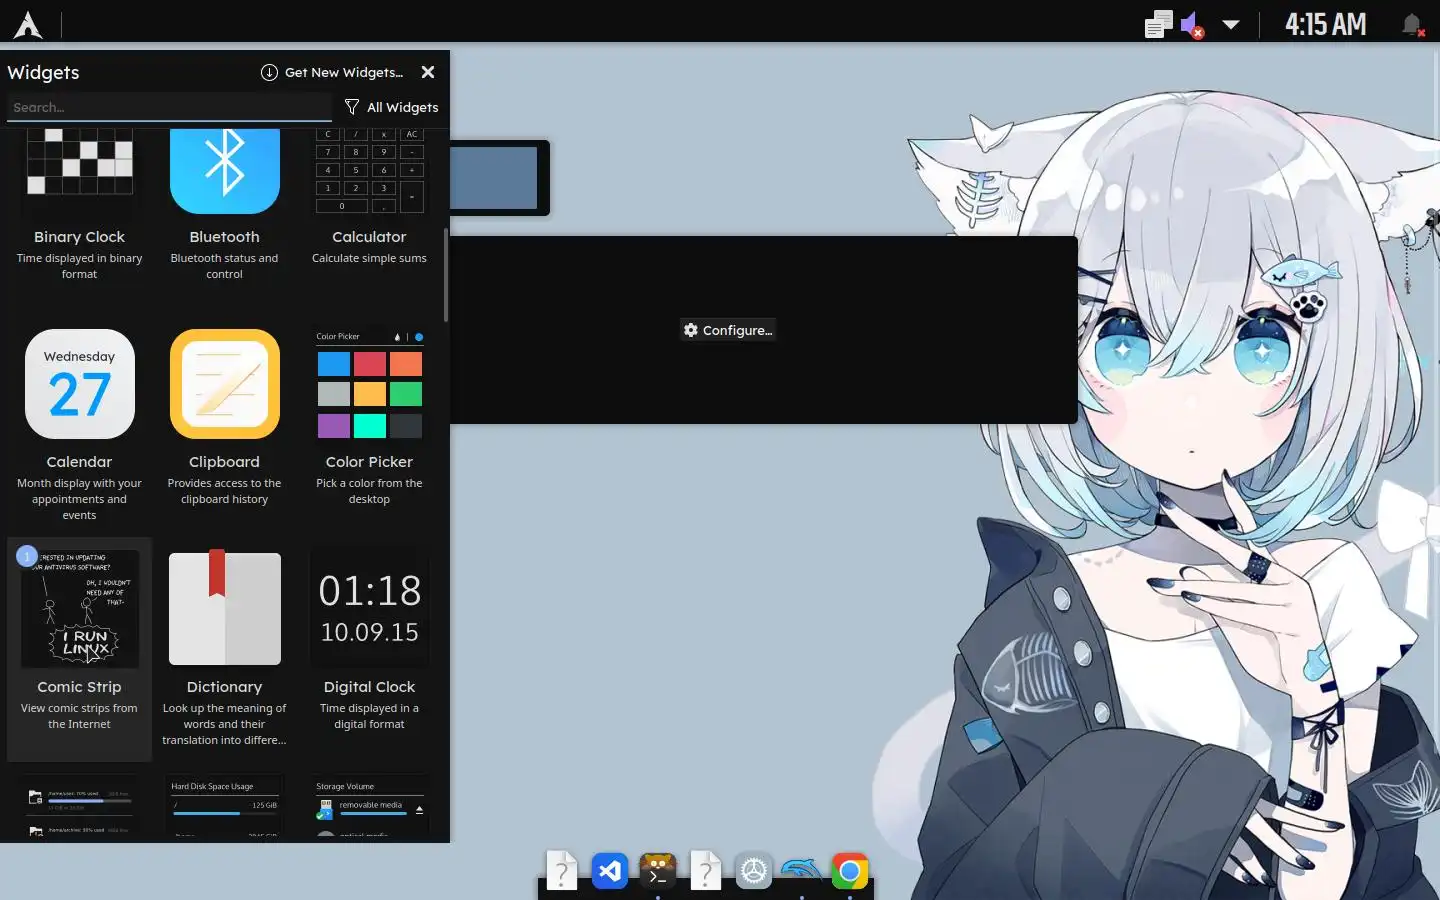
Task: Open unknown-file dock icon beside terminal
Action: [705, 871]
